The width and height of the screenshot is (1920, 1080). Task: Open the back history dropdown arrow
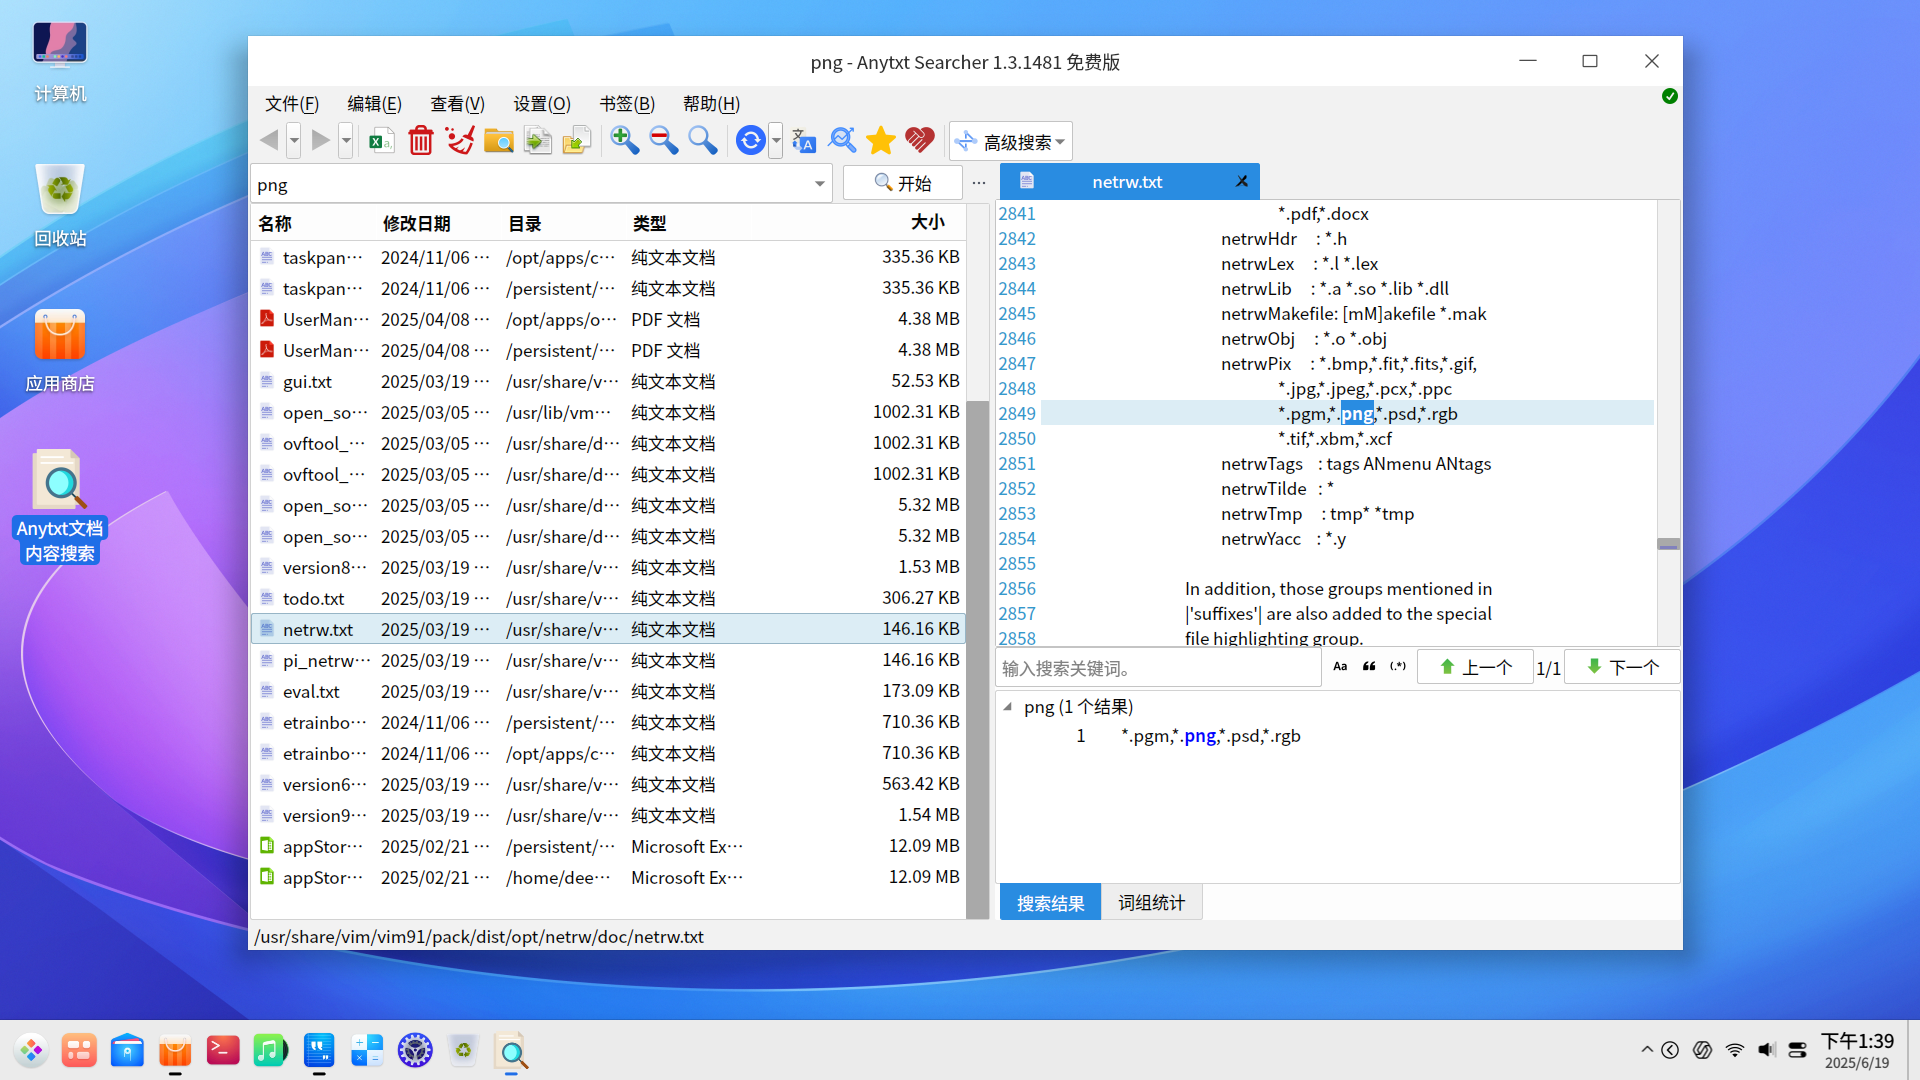(294, 141)
